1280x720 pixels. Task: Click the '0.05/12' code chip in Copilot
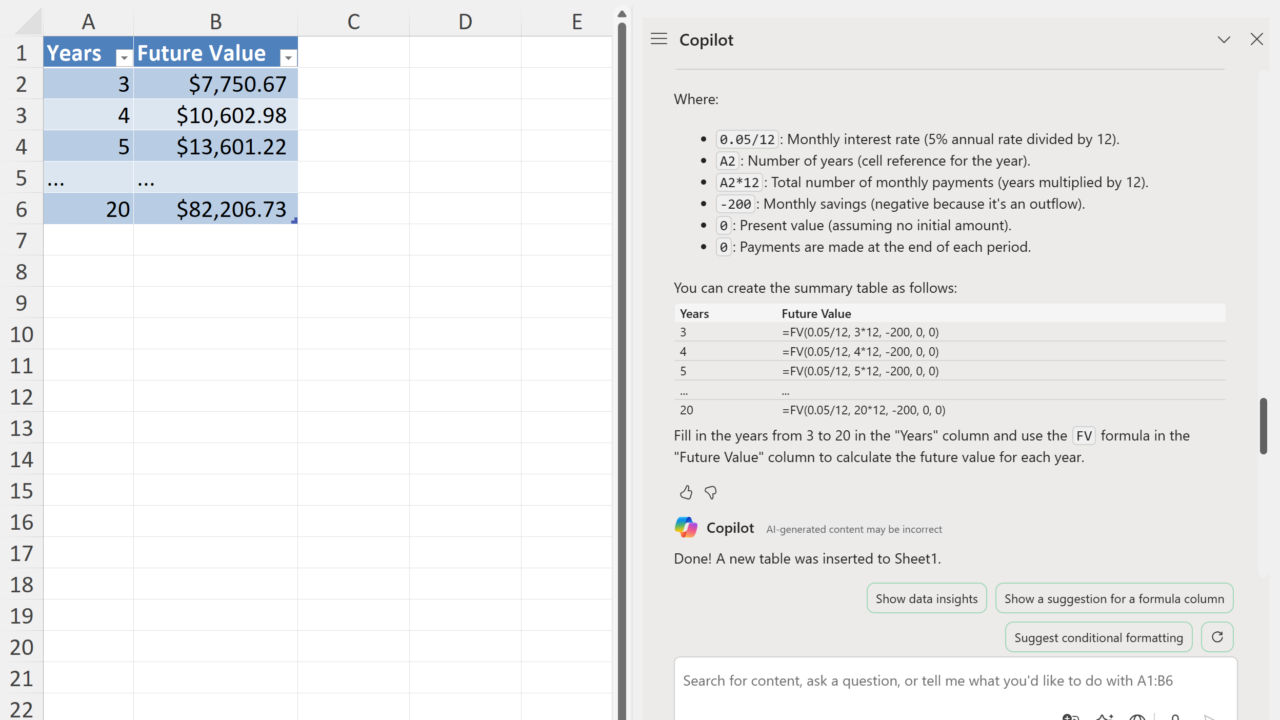(747, 139)
